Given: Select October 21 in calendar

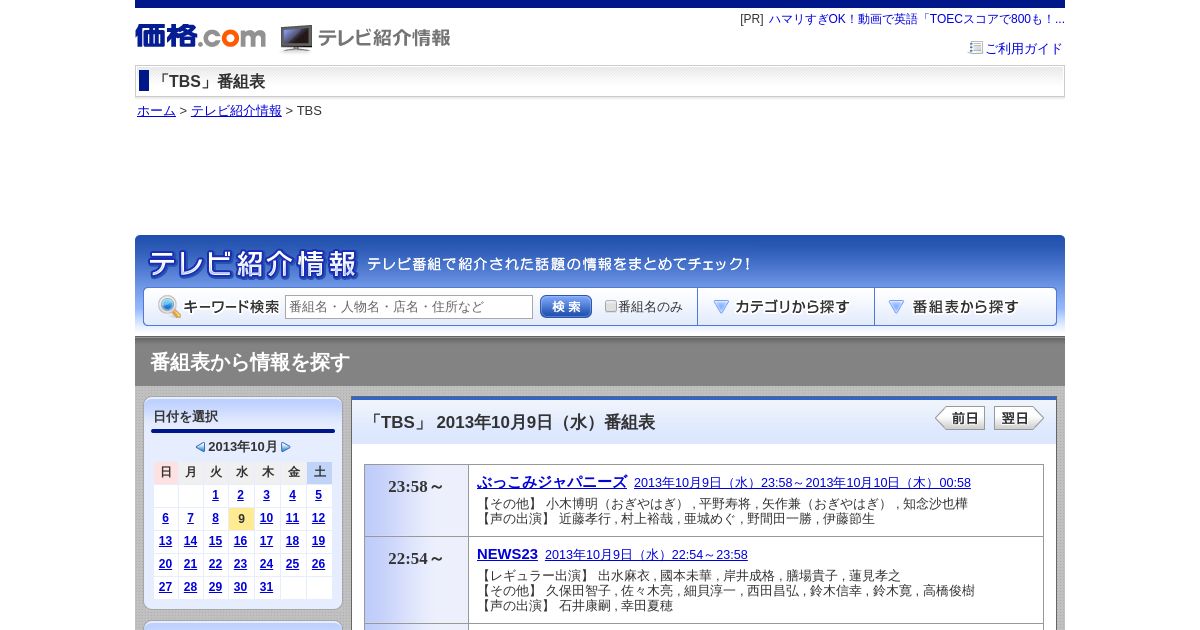Looking at the screenshot, I should tap(190, 564).
